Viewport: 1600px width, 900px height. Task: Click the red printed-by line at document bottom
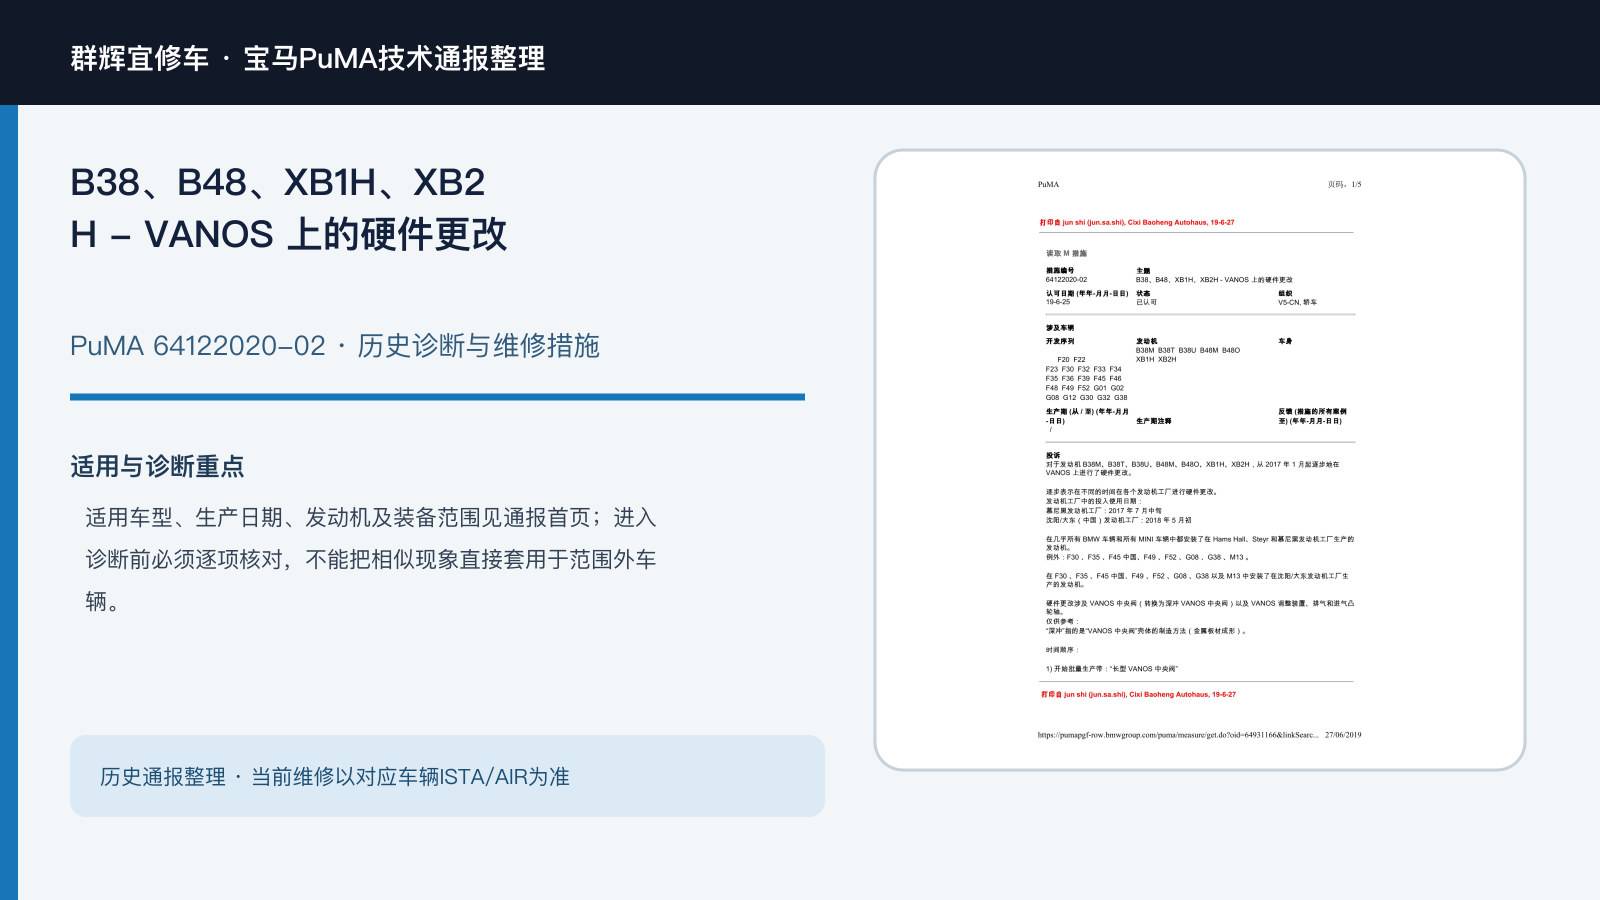pos(1138,694)
